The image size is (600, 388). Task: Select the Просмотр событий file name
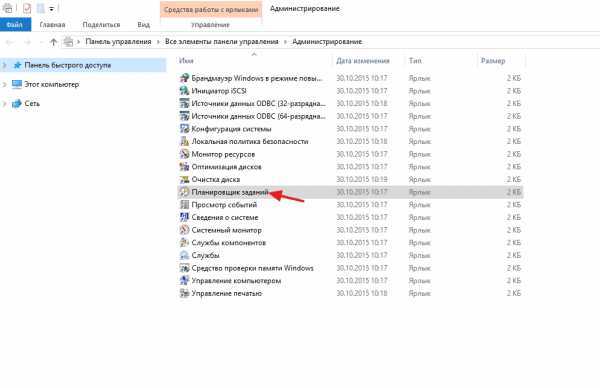click(224, 205)
